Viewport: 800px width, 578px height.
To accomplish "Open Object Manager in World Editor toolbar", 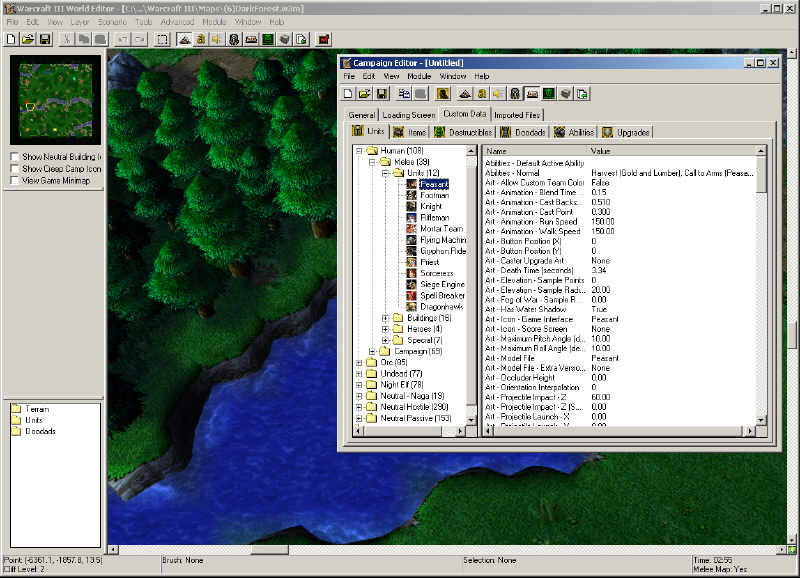I will [x=285, y=39].
